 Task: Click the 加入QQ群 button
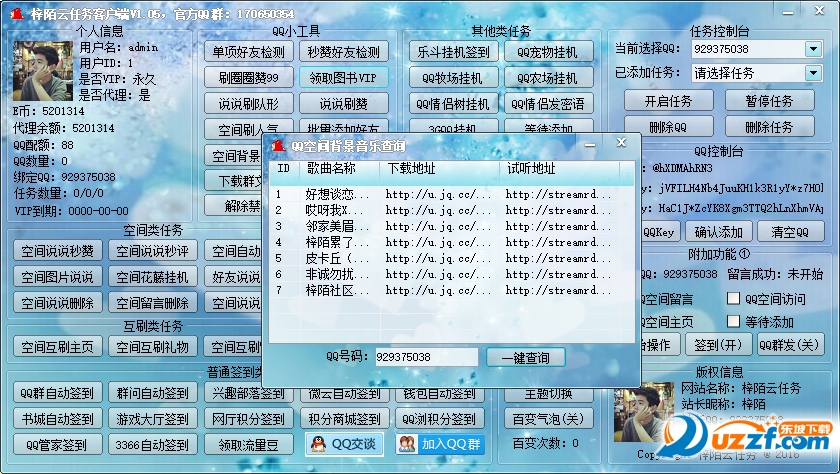(x=440, y=444)
